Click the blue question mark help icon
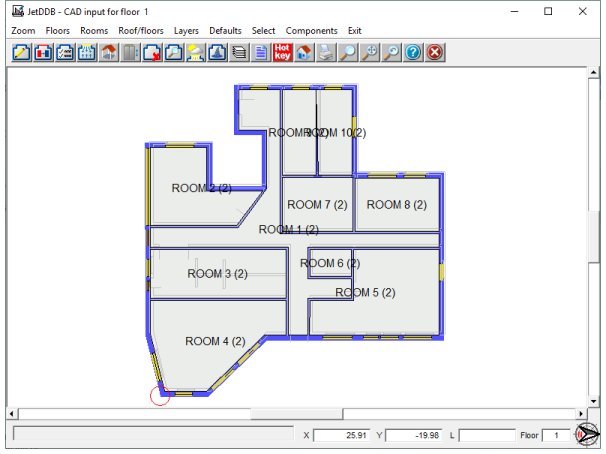 coord(413,52)
